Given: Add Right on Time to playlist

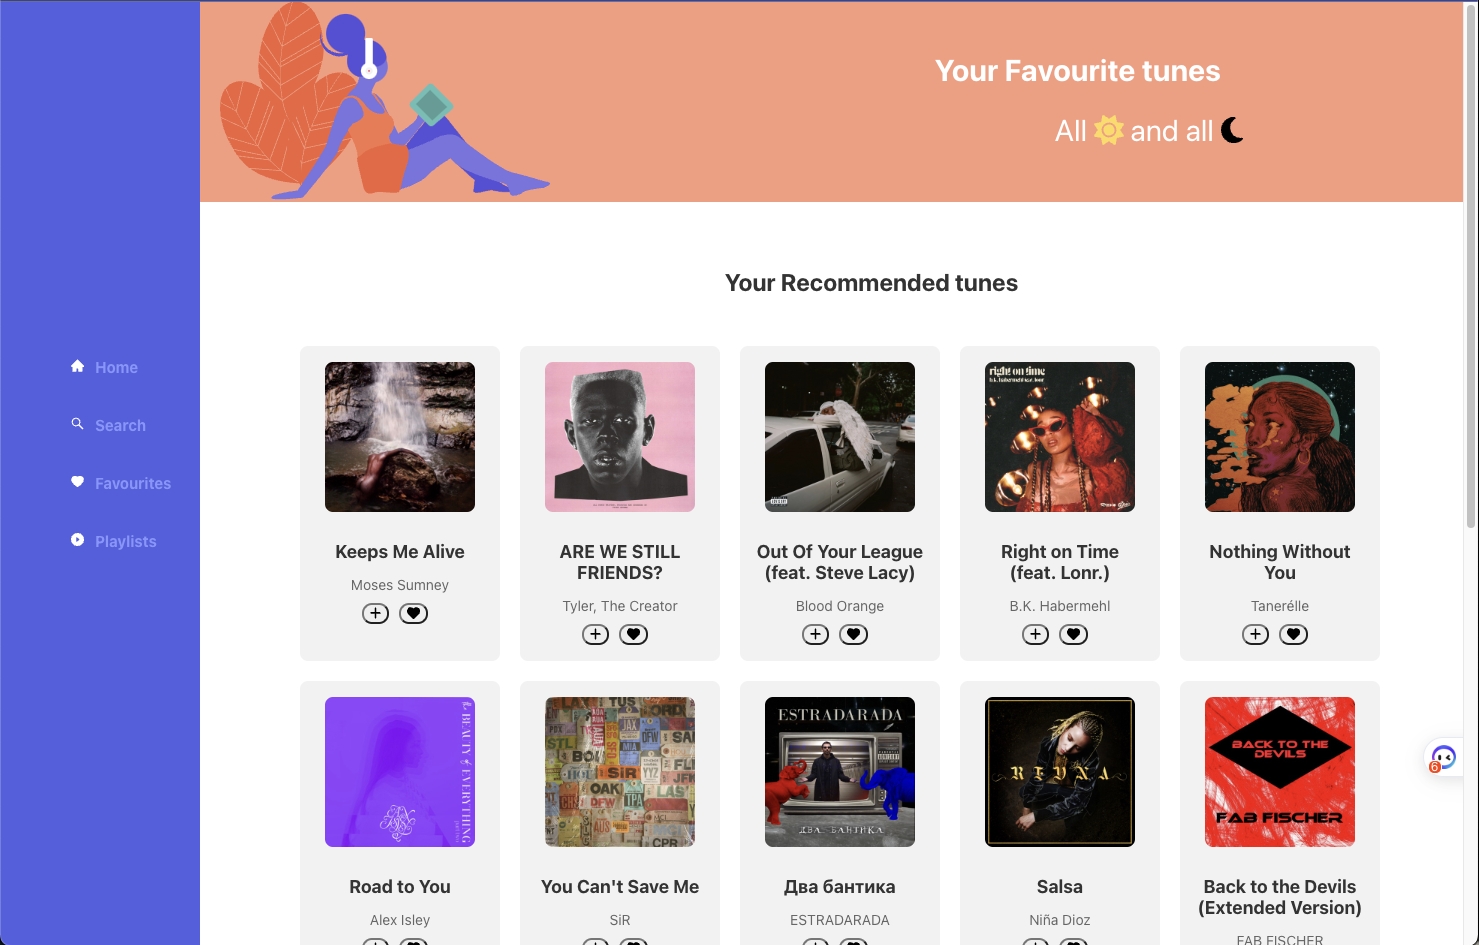Looking at the screenshot, I should (1035, 634).
